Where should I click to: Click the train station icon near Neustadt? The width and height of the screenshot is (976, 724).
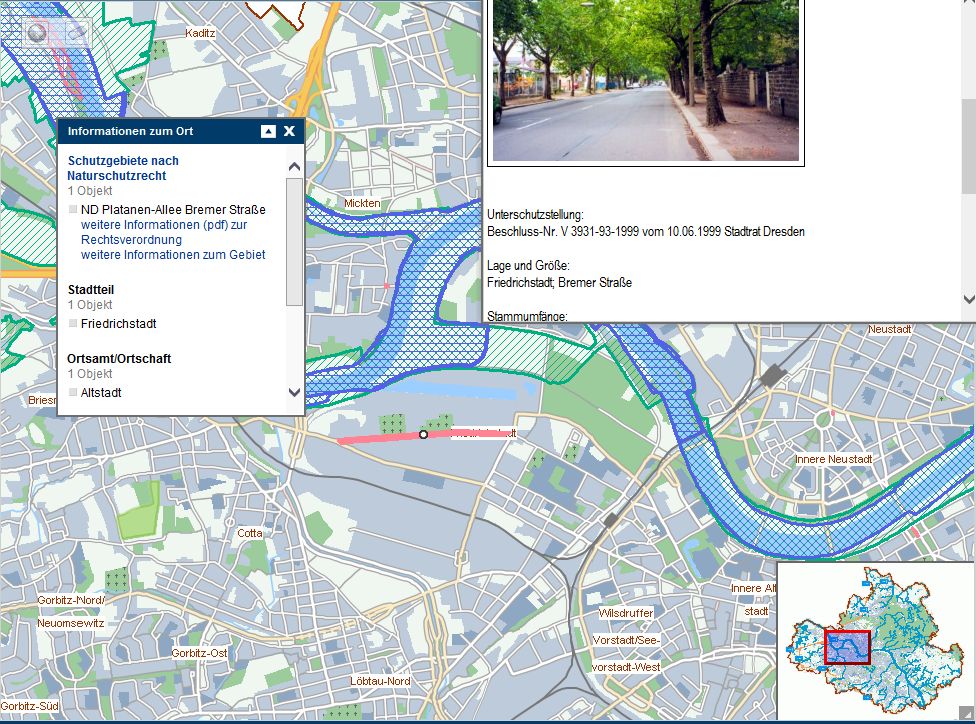coord(771,375)
